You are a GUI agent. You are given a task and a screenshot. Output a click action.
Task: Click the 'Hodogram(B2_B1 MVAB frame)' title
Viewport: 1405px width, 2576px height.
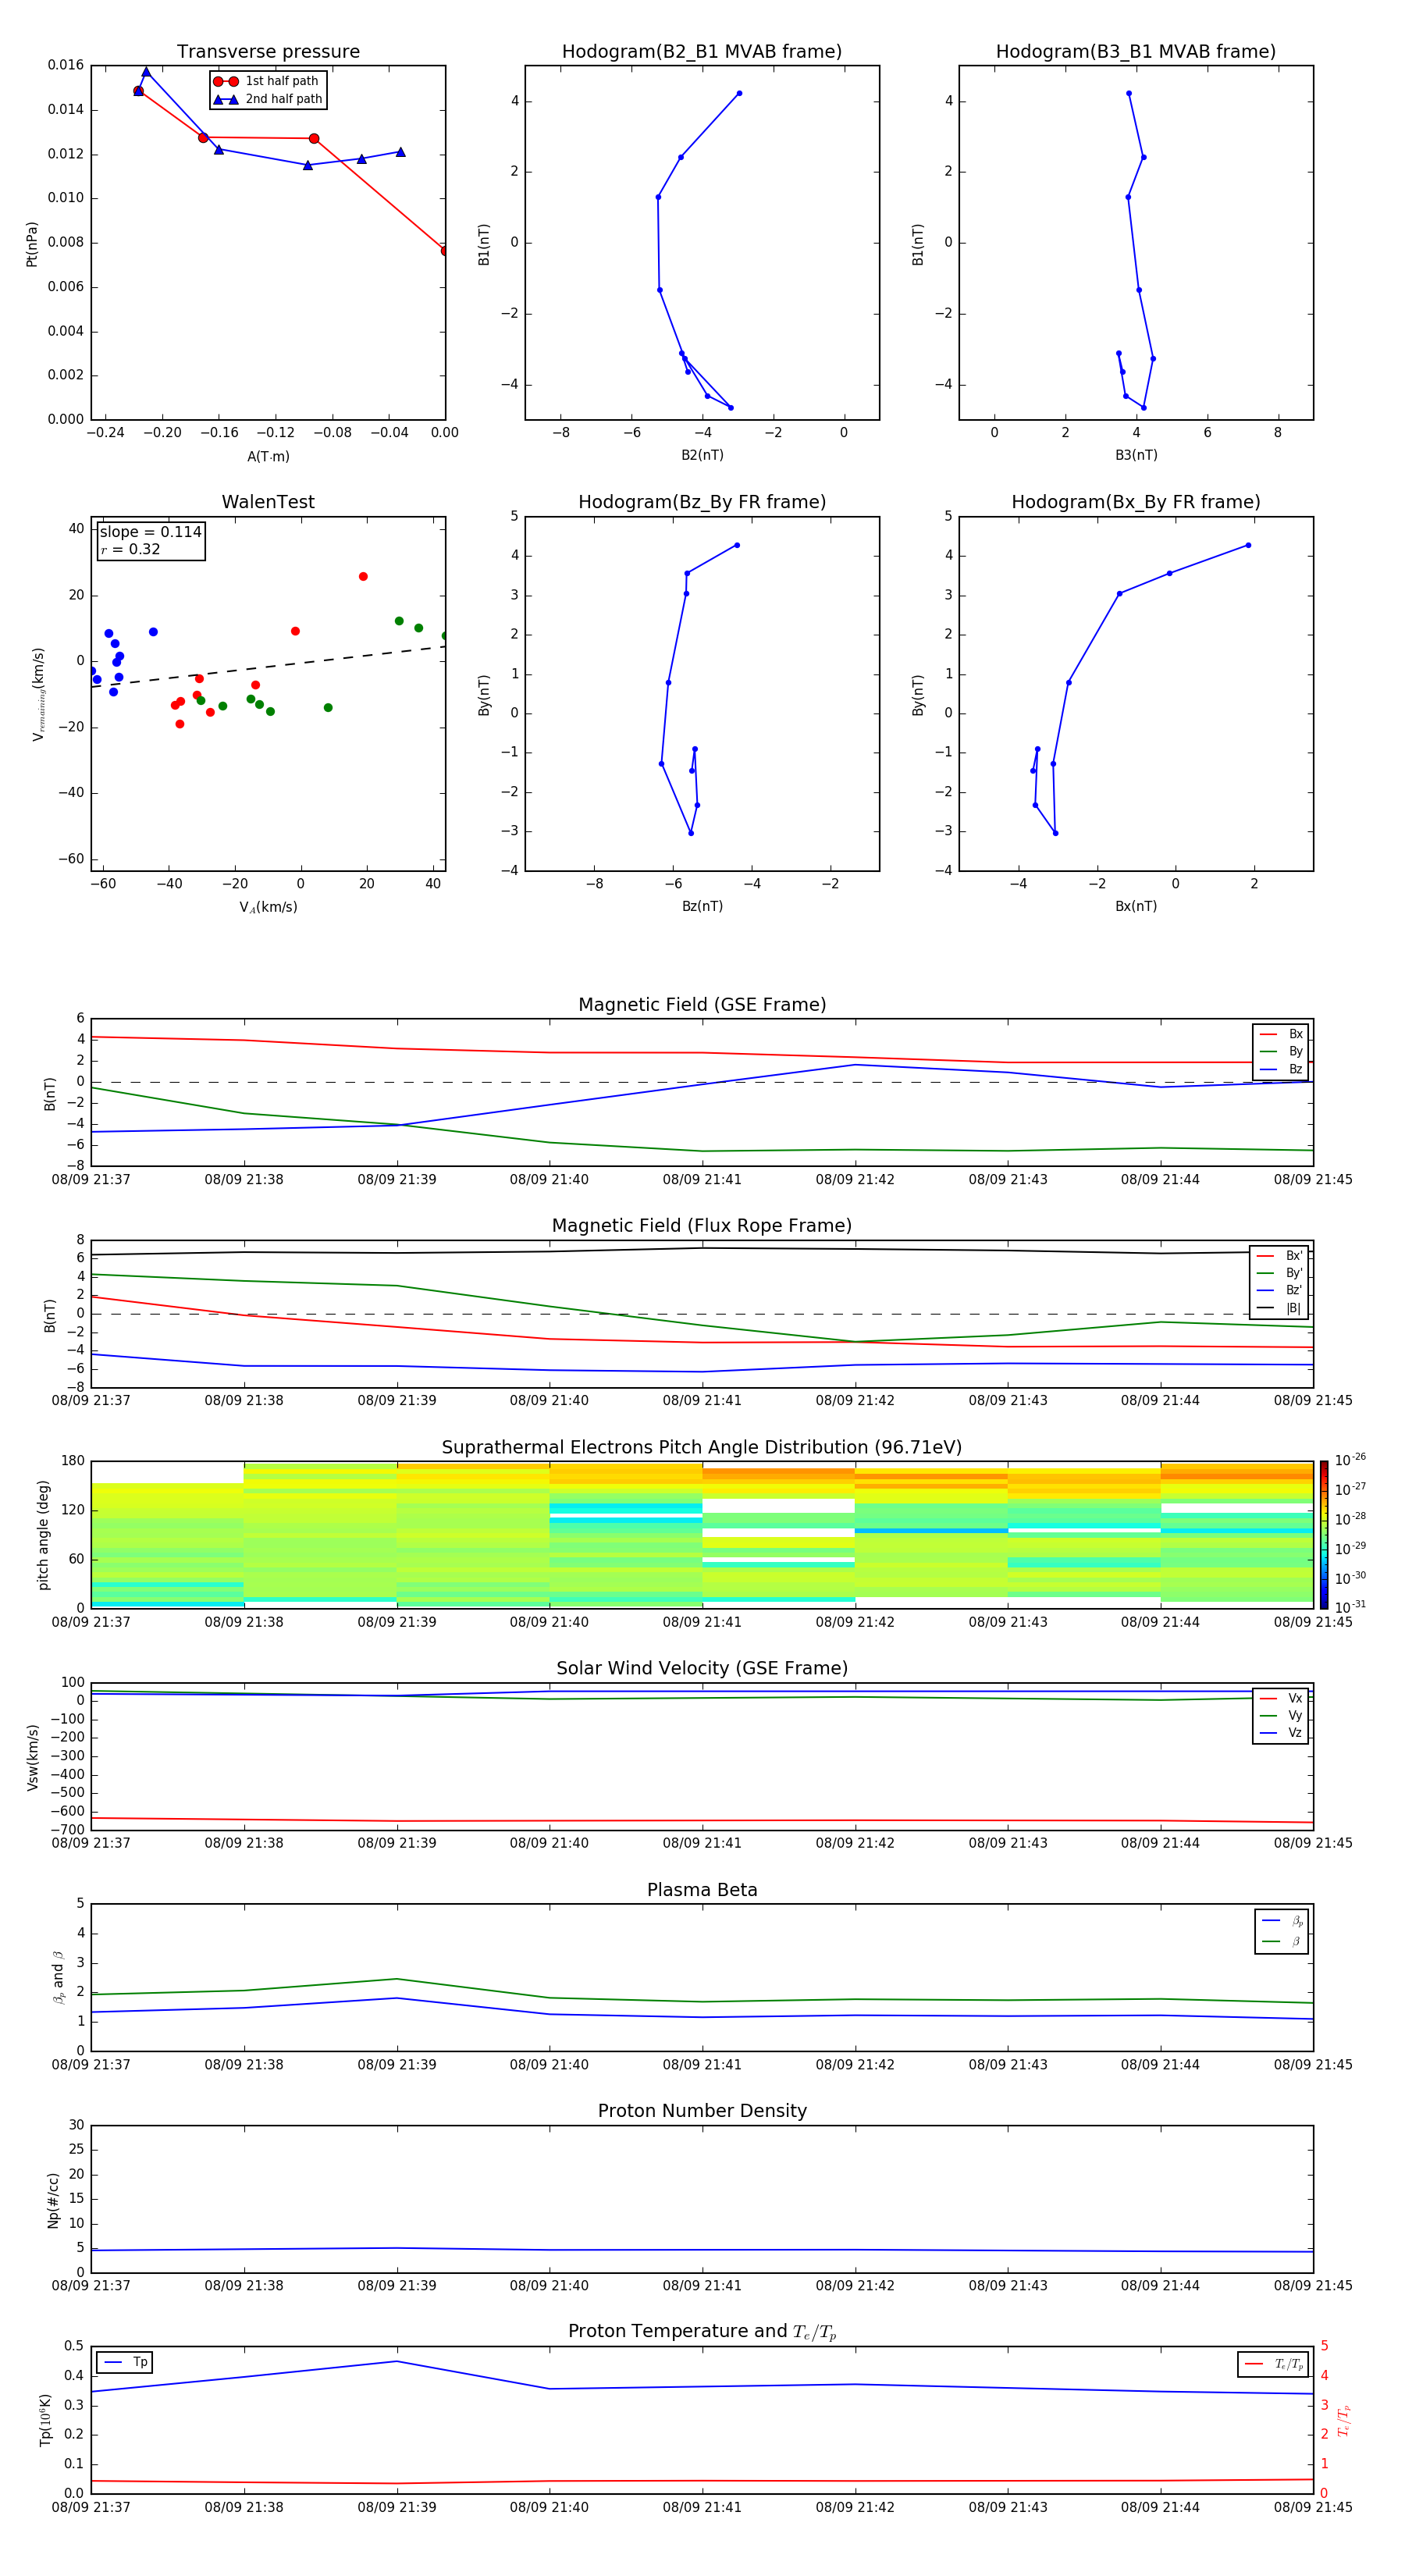tap(702, 51)
